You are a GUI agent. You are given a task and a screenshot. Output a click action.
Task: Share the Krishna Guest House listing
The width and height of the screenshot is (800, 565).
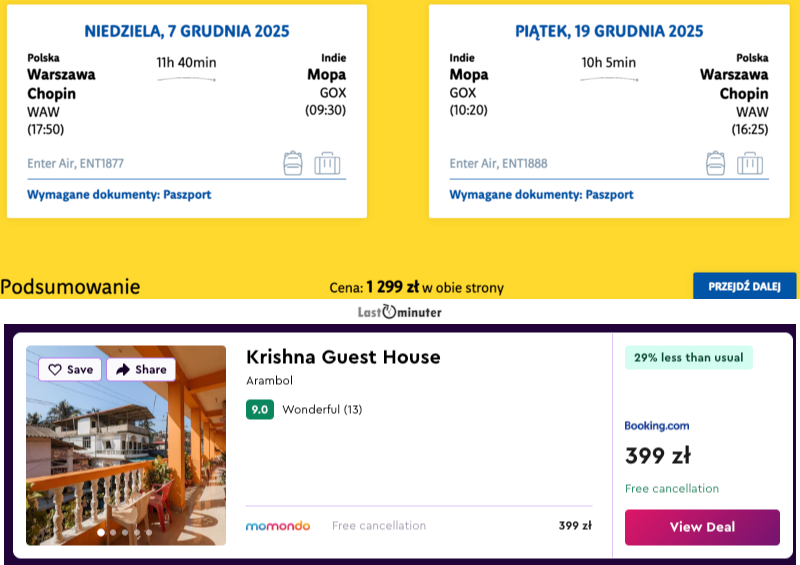(141, 369)
